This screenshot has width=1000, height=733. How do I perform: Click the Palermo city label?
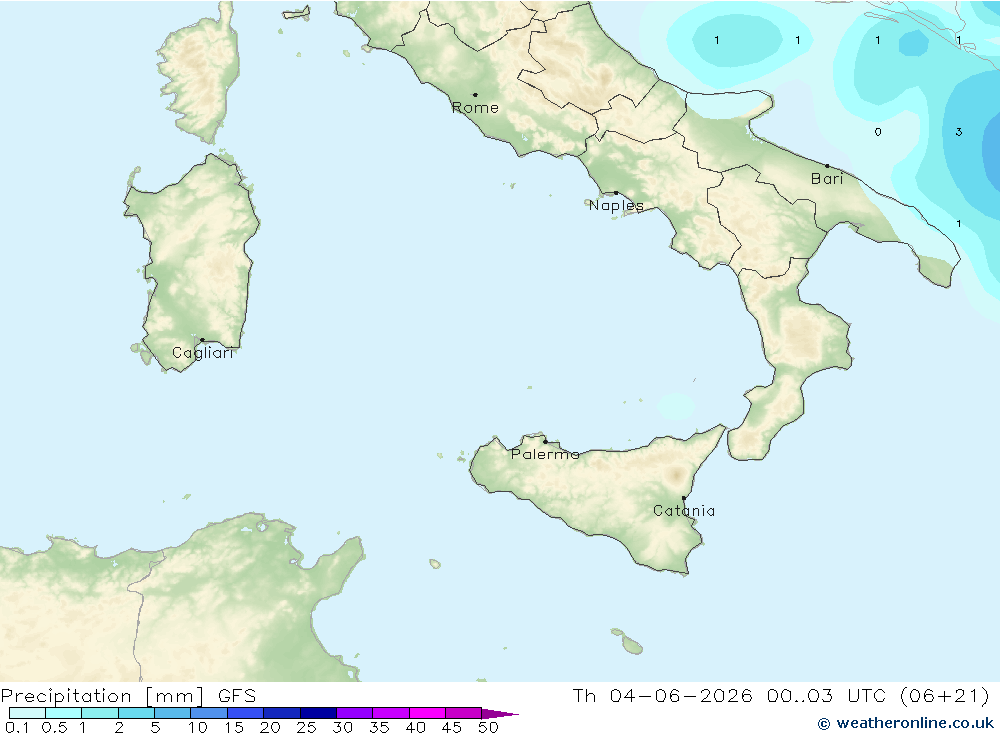(545, 454)
